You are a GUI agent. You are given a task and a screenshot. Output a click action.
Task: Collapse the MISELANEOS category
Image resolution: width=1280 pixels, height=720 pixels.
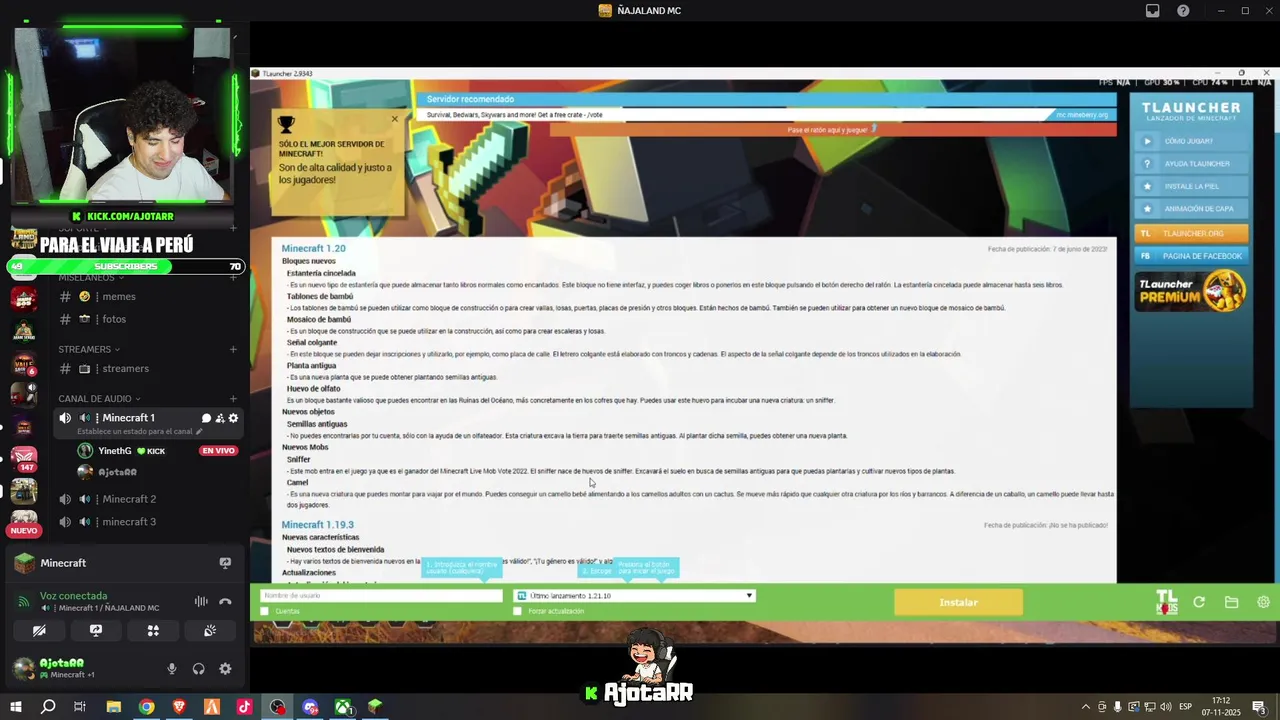tap(90, 277)
